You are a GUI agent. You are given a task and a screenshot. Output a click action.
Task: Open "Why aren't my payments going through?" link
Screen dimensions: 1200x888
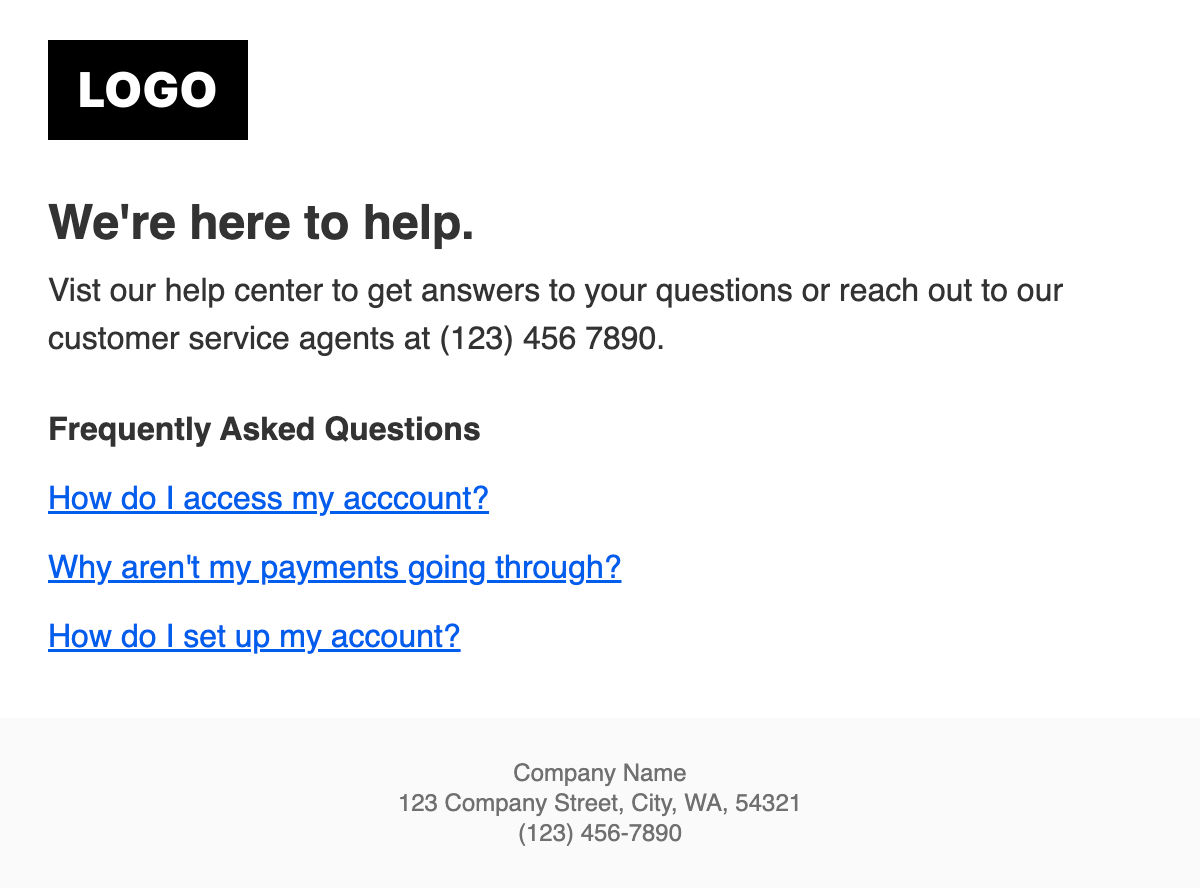pyautogui.click(x=334, y=567)
